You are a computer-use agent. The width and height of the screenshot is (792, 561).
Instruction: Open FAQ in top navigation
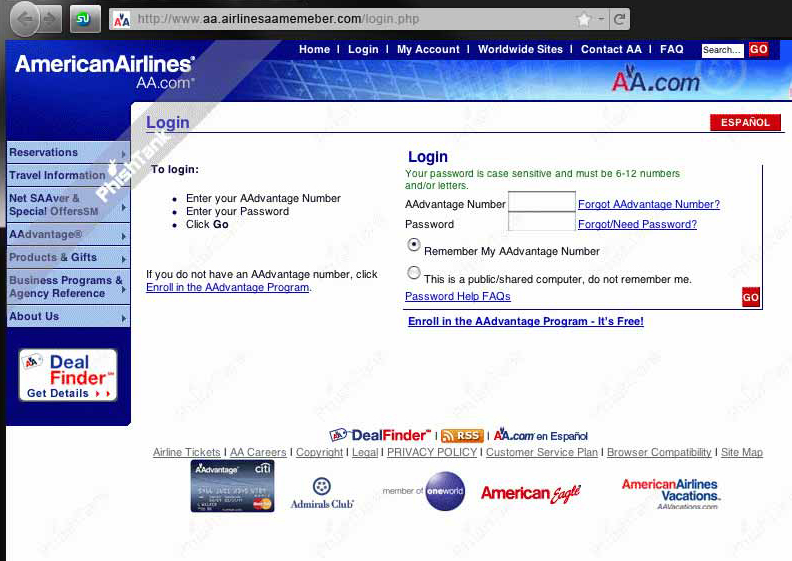pyautogui.click(x=672, y=49)
